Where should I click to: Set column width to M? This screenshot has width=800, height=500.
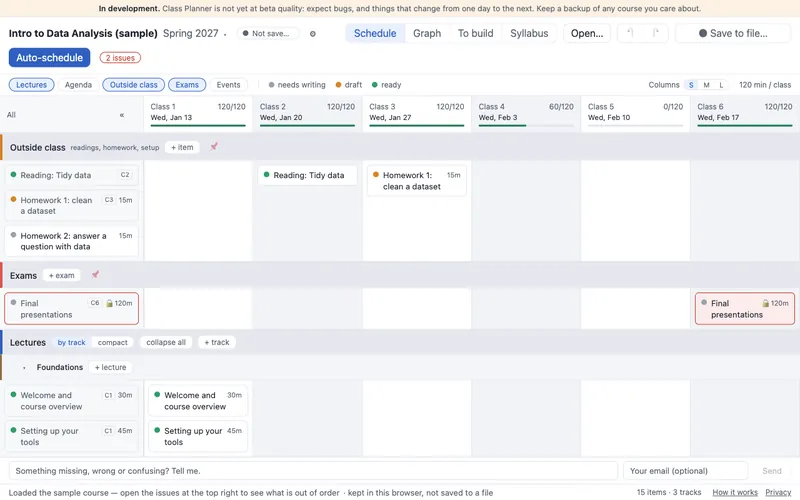tap(707, 85)
